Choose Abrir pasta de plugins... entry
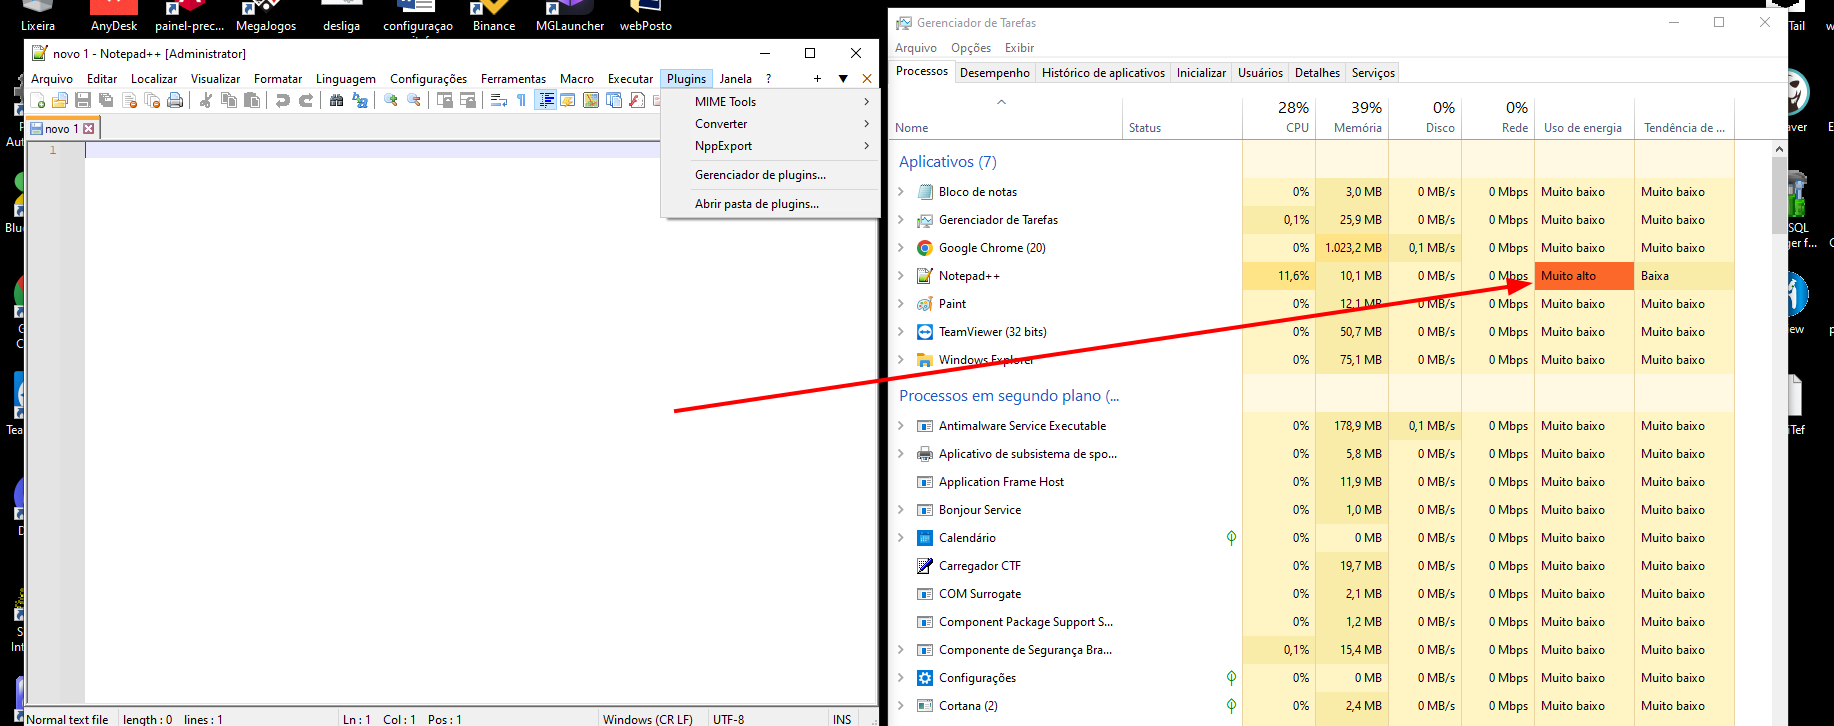The height and width of the screenshot is (726, 1834). 771,204
